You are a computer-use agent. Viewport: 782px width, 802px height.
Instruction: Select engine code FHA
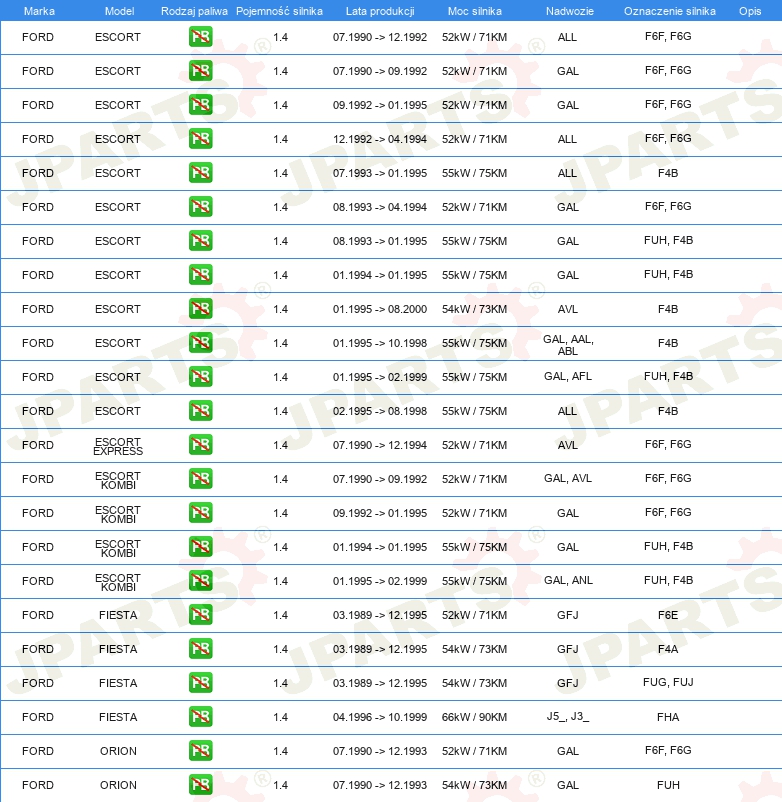click(668, 717)
